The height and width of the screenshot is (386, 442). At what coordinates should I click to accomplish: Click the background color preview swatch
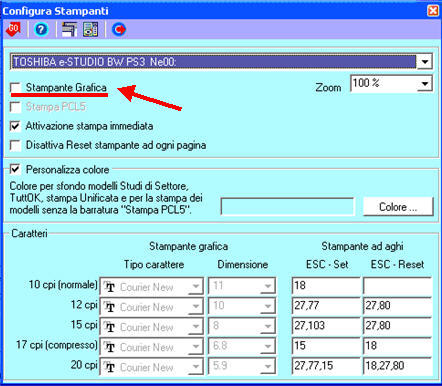(287, 207)
